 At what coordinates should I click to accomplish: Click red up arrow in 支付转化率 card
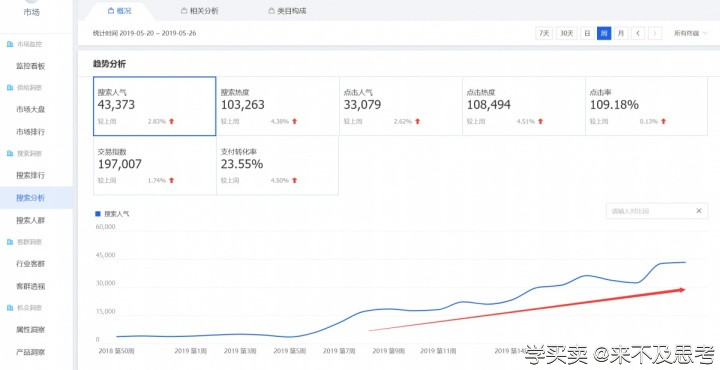point(295,180)
